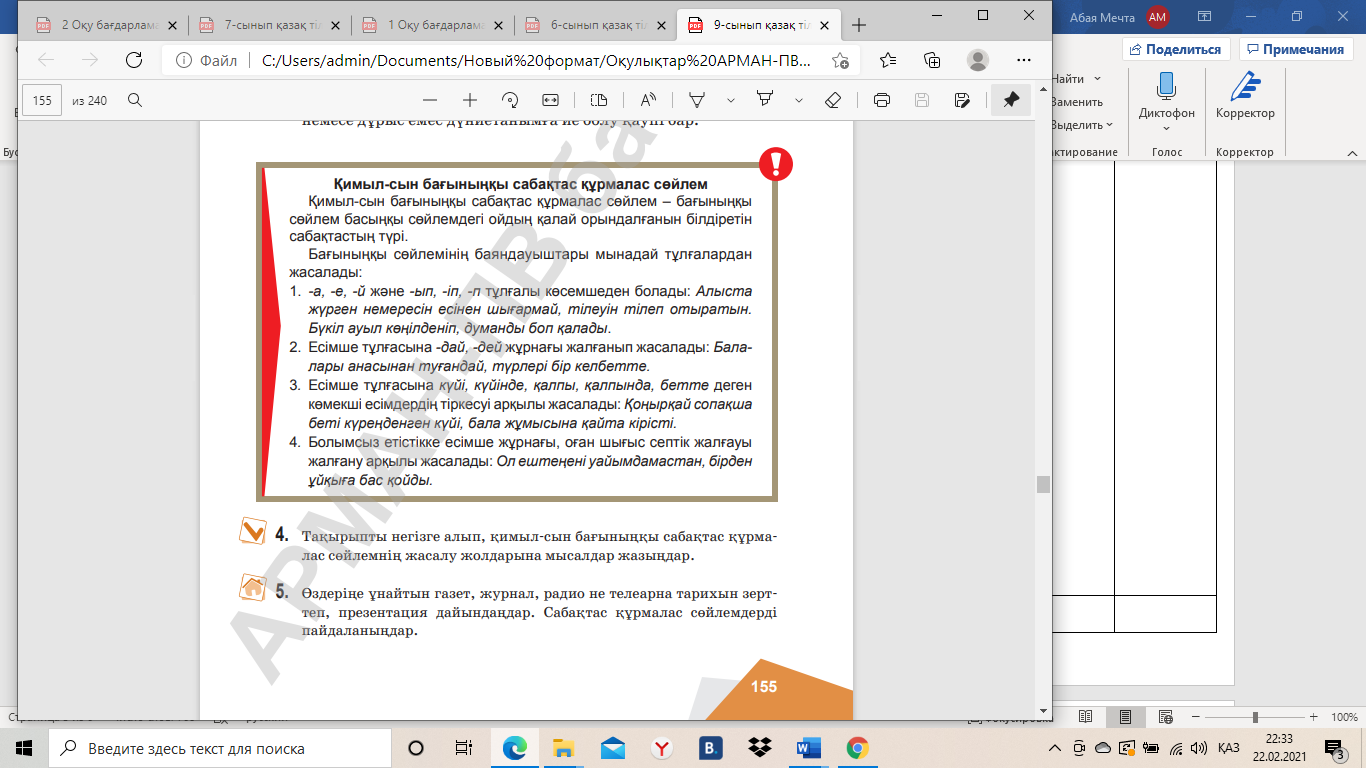Close the '9-сынып қазақ тіл' tab

tap(824, 25)
